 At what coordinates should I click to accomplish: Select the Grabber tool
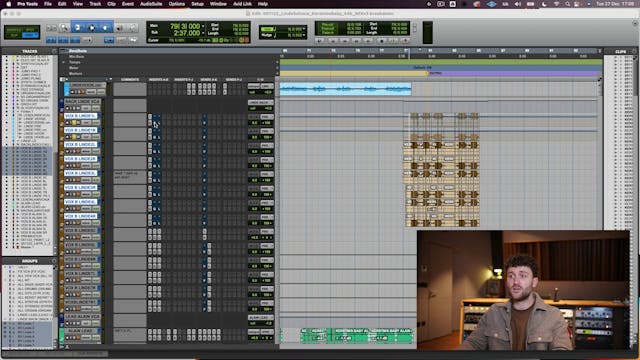(x=105, y=27)
